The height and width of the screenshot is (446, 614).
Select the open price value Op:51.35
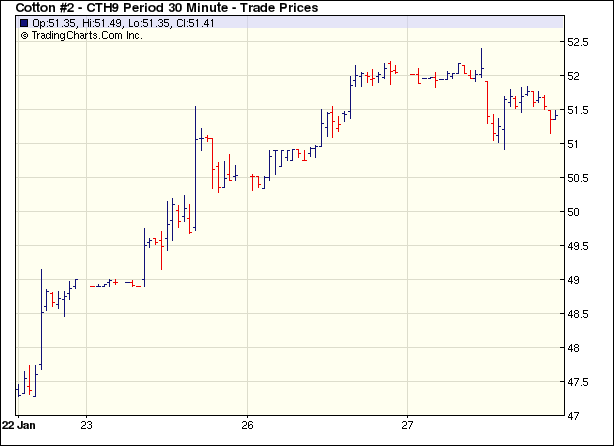click(55, 22)
